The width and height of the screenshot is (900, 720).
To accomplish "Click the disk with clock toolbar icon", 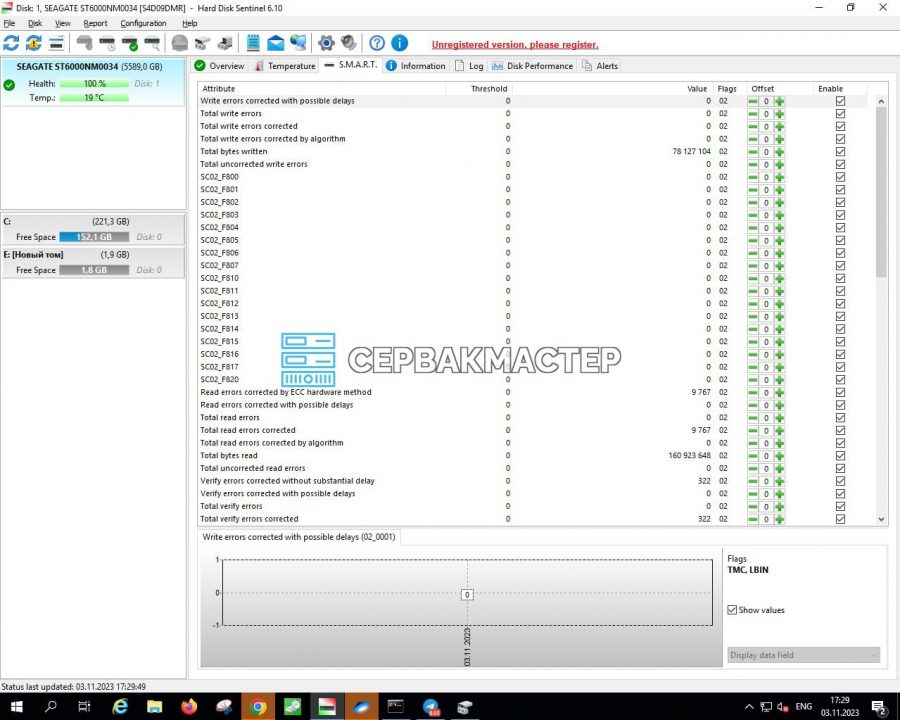I will pyautogui.click(x=107, y=43).
